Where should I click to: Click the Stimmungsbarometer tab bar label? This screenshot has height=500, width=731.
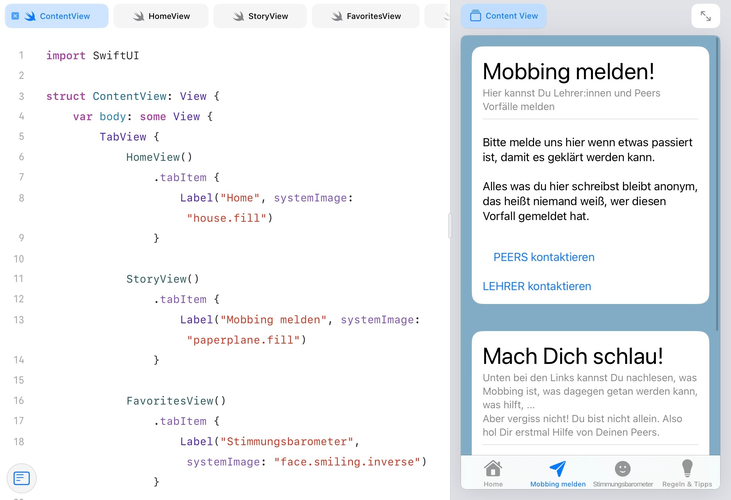622,484
